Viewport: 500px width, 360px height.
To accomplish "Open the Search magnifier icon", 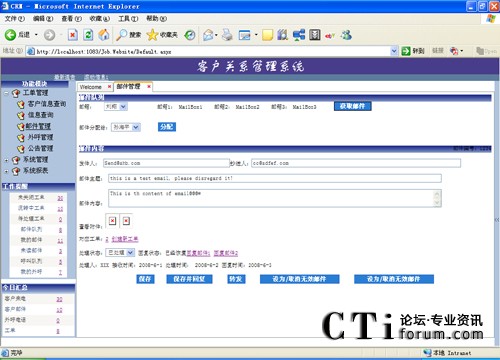I will 121,35.
